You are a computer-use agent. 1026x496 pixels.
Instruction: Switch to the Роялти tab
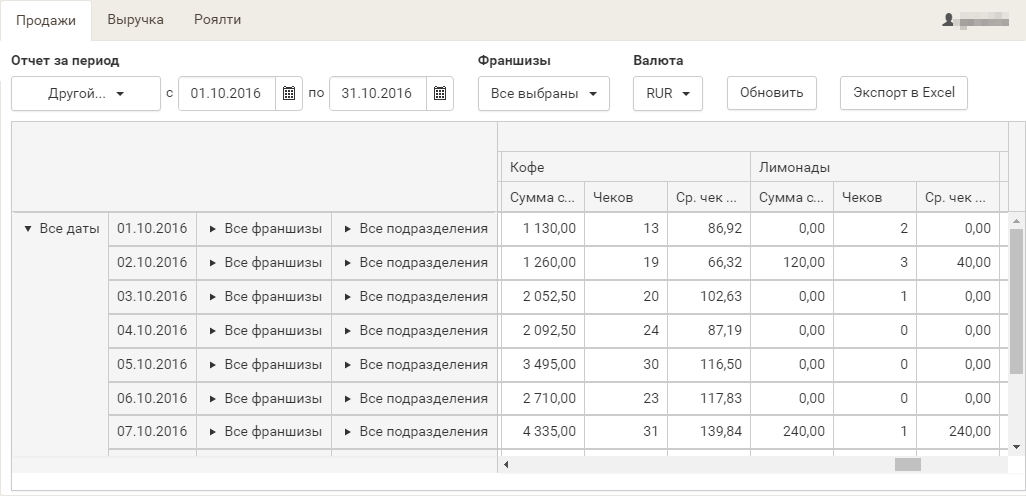[x=217, y=20]
